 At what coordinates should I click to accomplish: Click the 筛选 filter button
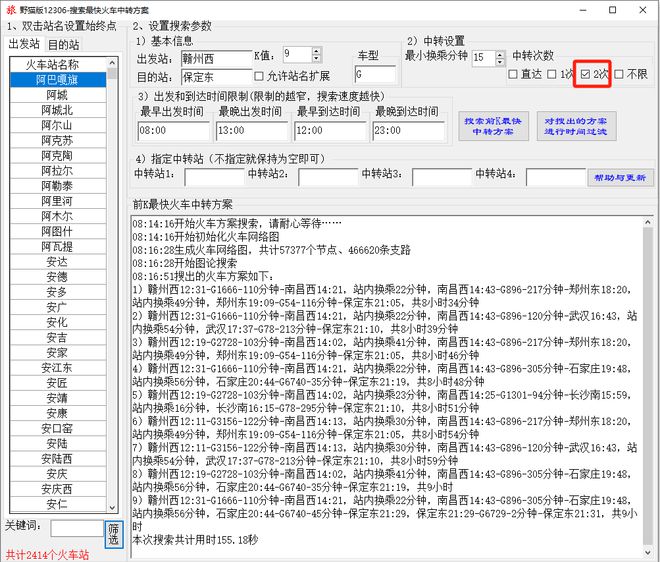click(x=114, y=534)
